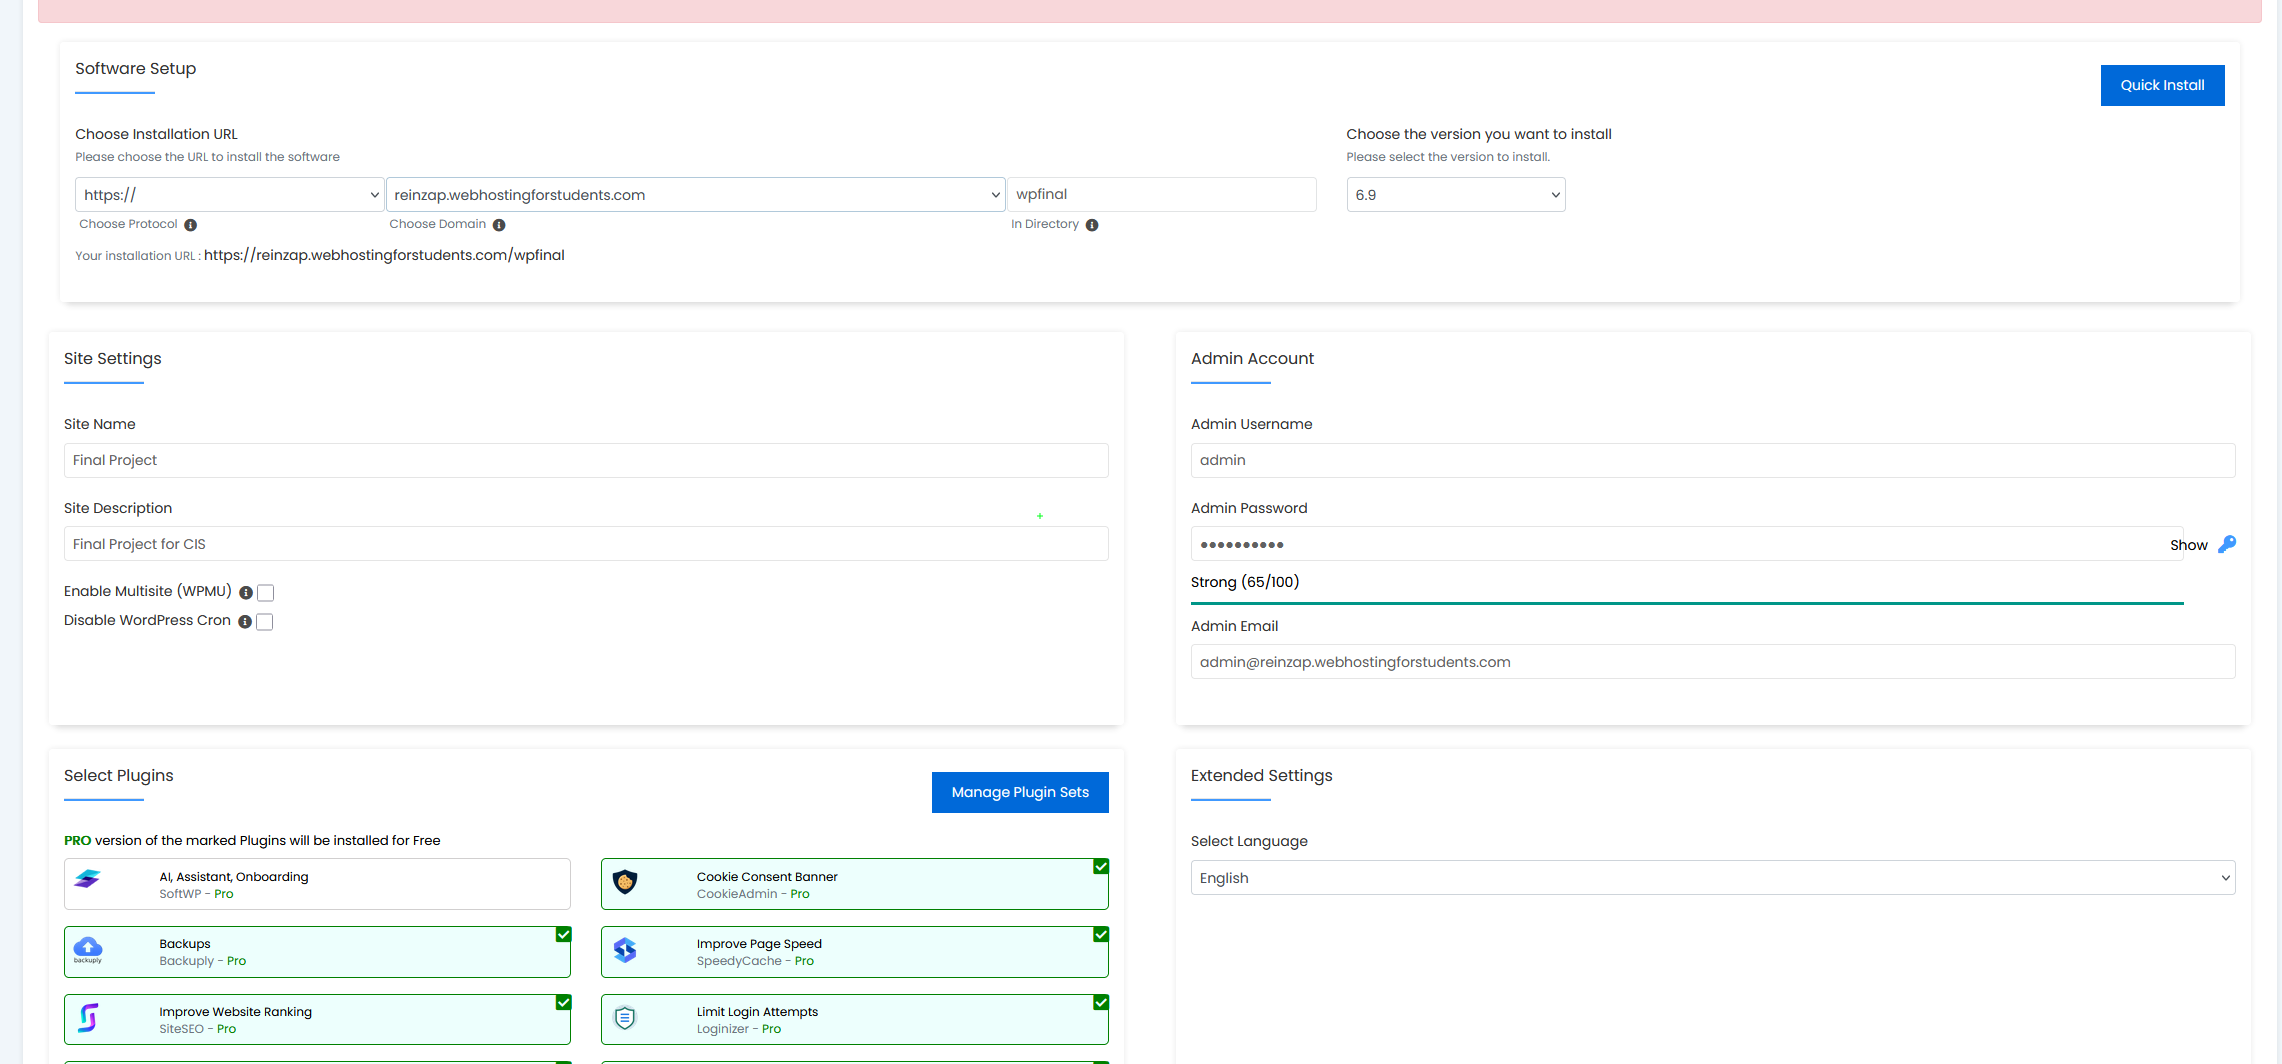This screenshot has height=1064, width=2282.
Task: Open the WordPress version 6.9 dropdown
Action: coord(1455,195)
